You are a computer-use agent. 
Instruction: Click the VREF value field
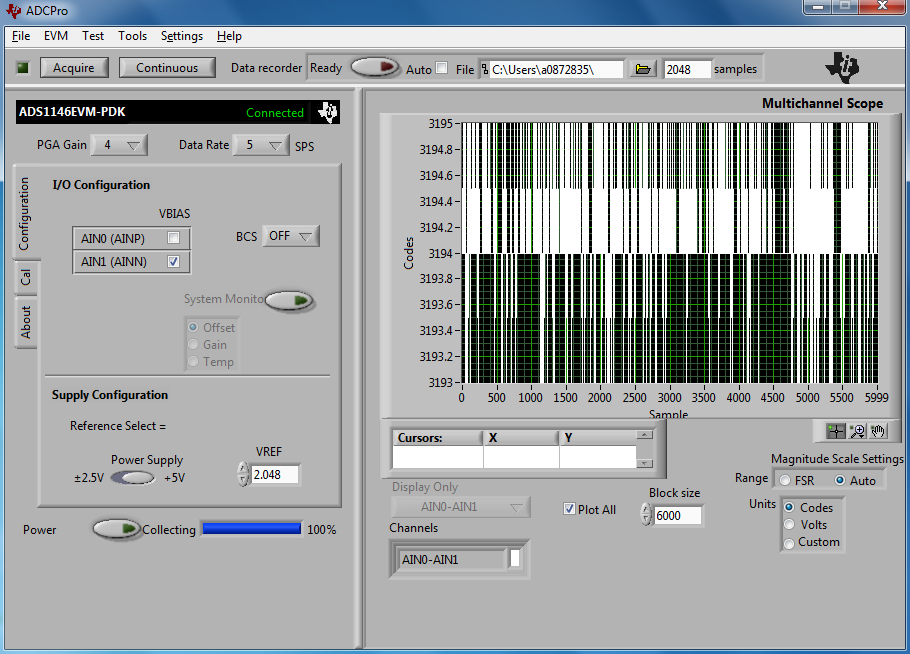pos(275,474)
